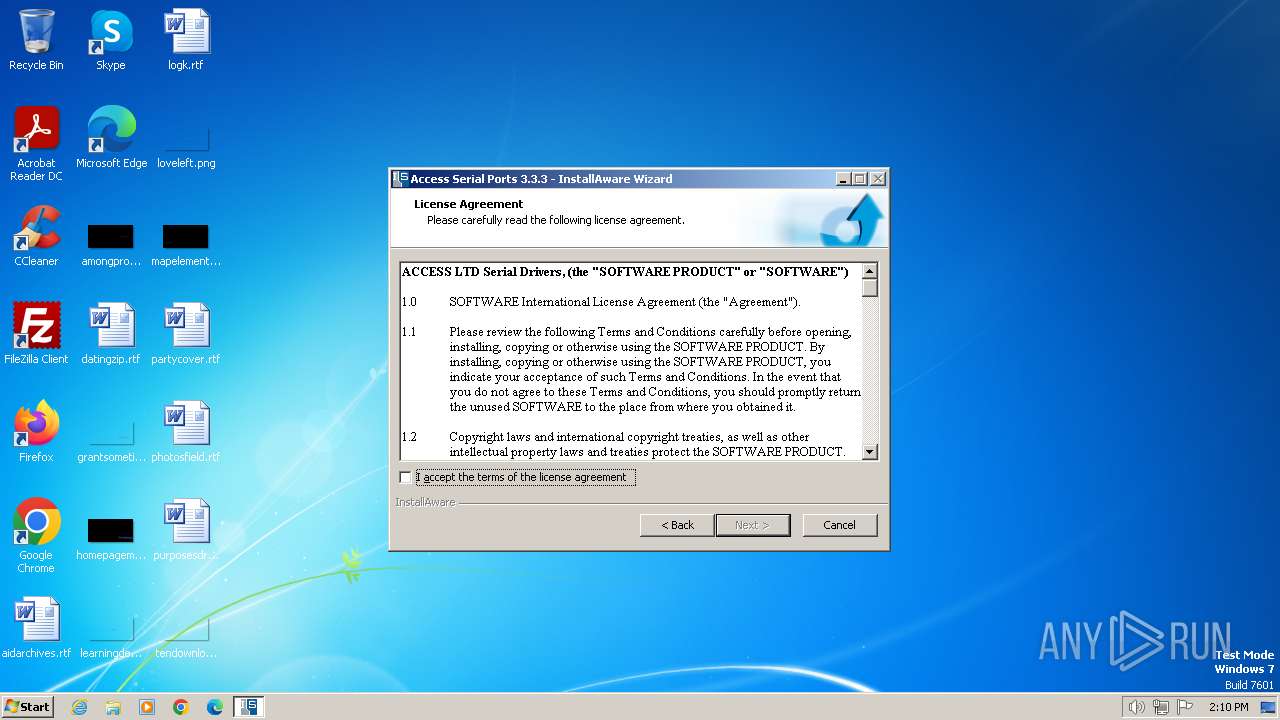Viewport: 1280px width, 720px height.
Task: Open Edge from the taskbar
Action: (215, 707)
